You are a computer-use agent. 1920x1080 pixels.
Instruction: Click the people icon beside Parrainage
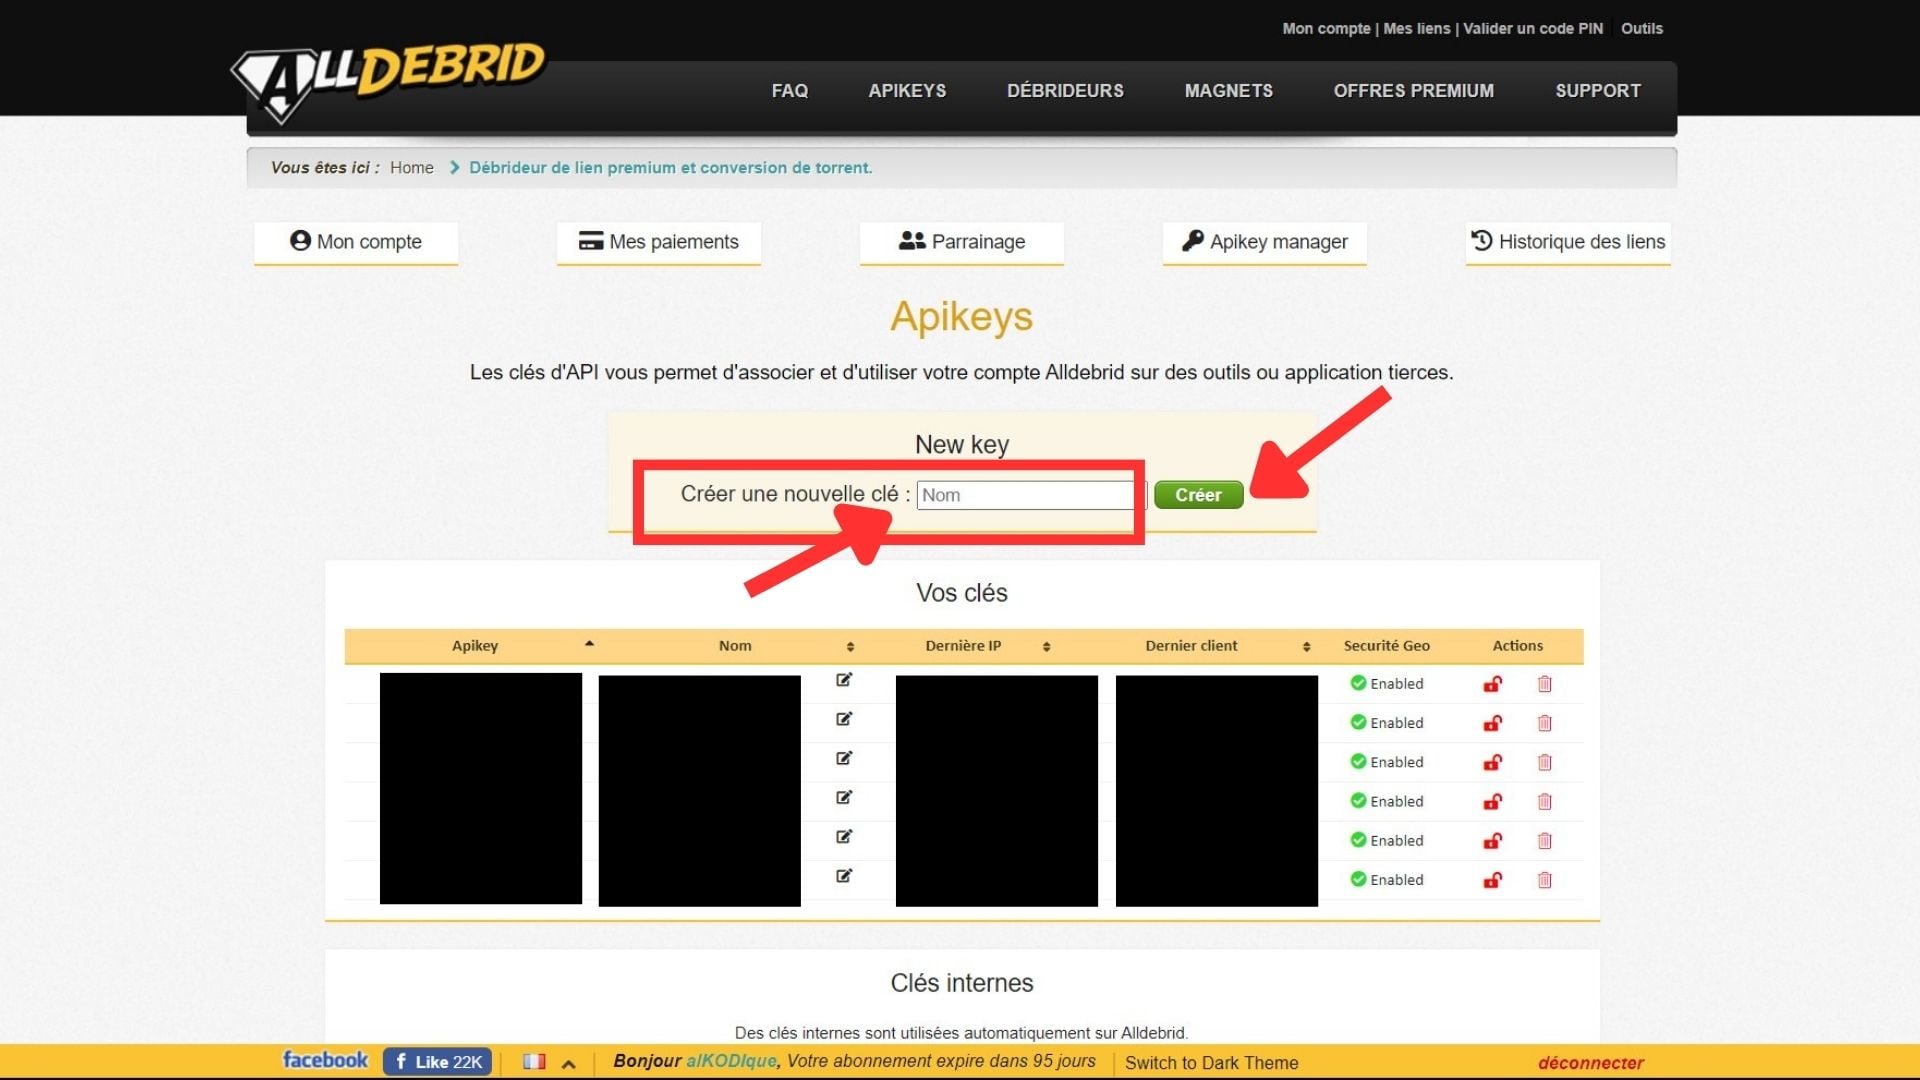910,240
